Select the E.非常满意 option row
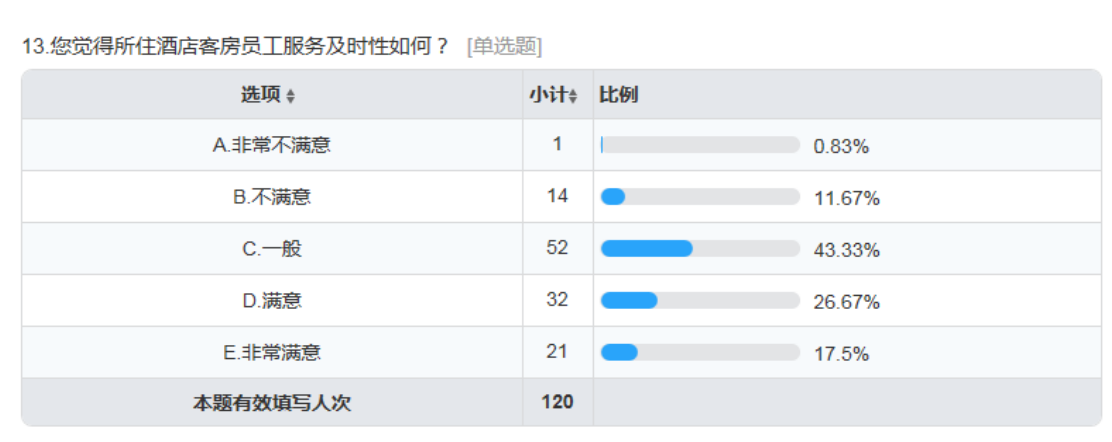The width and height of the screenshot is (1112, 442). click(x=562, y=353)
